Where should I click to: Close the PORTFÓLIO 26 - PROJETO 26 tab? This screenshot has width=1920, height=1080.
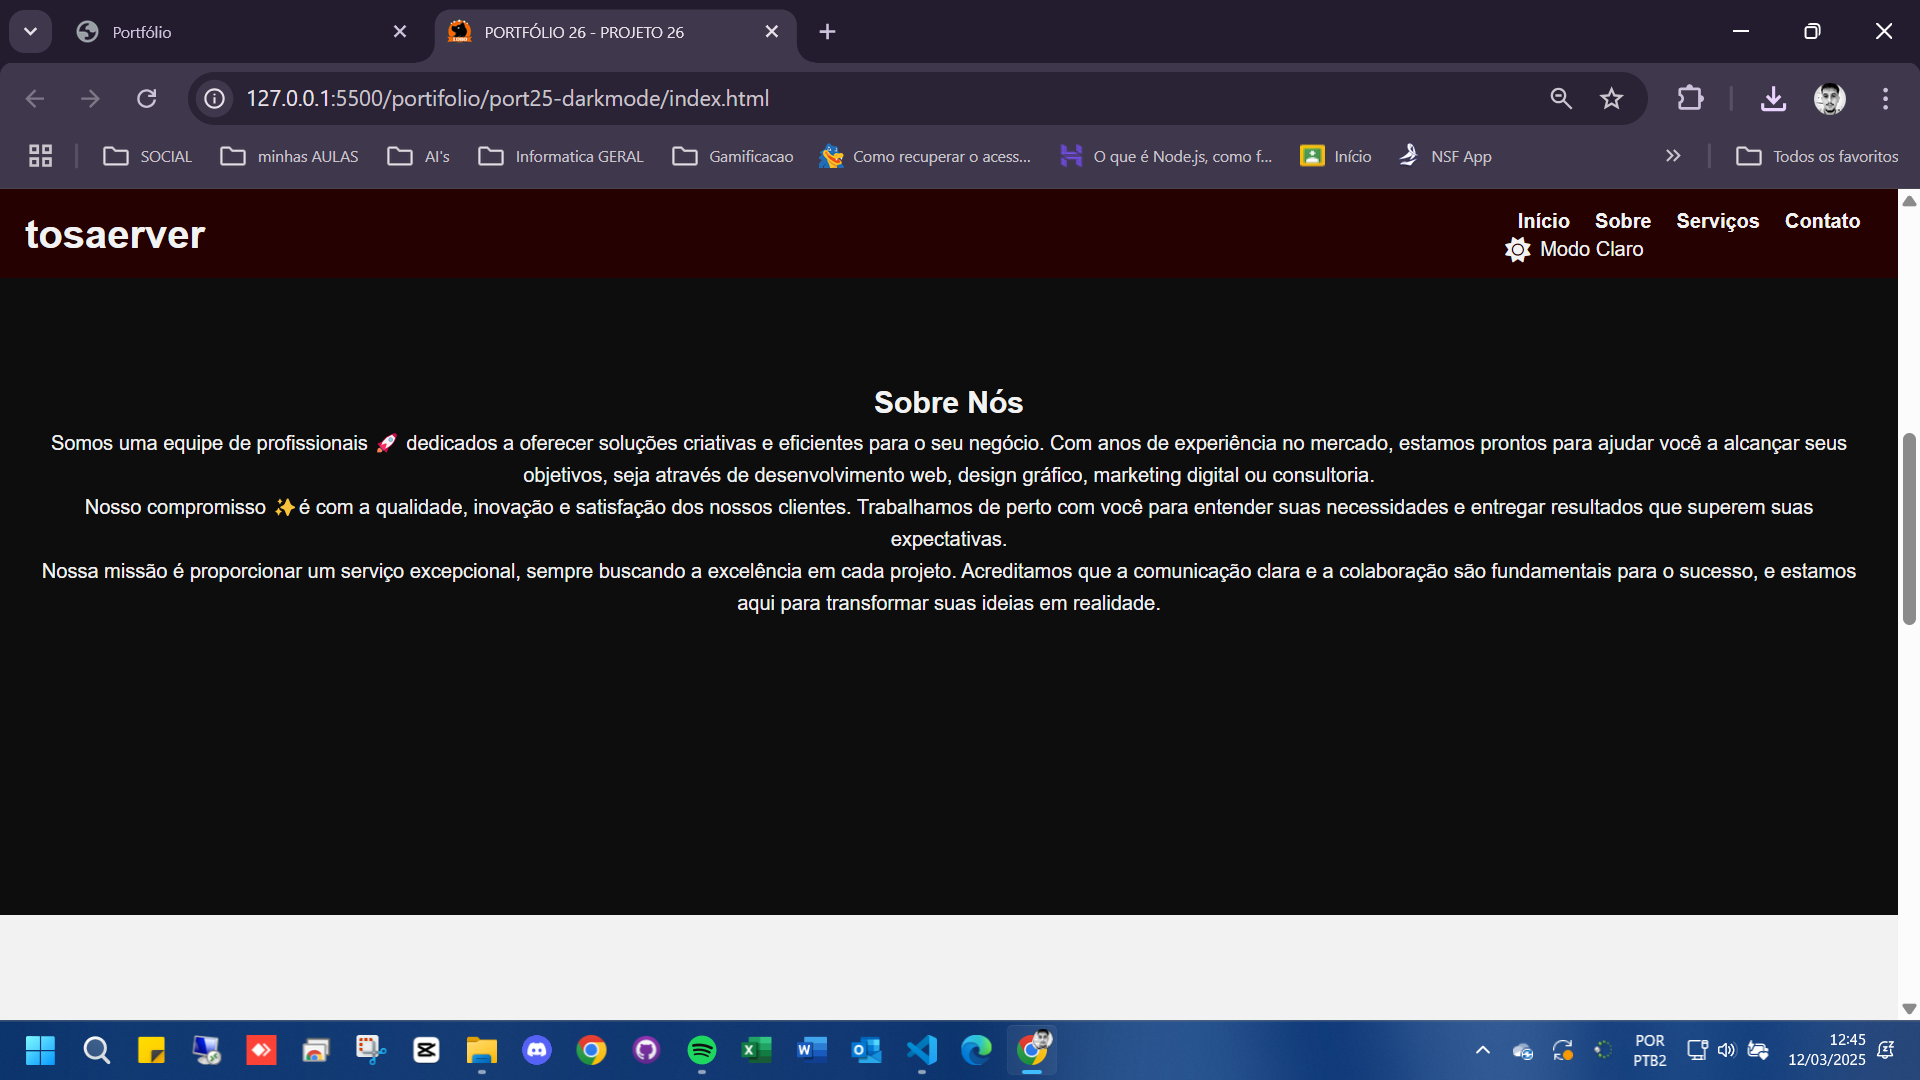coord(772,32)
